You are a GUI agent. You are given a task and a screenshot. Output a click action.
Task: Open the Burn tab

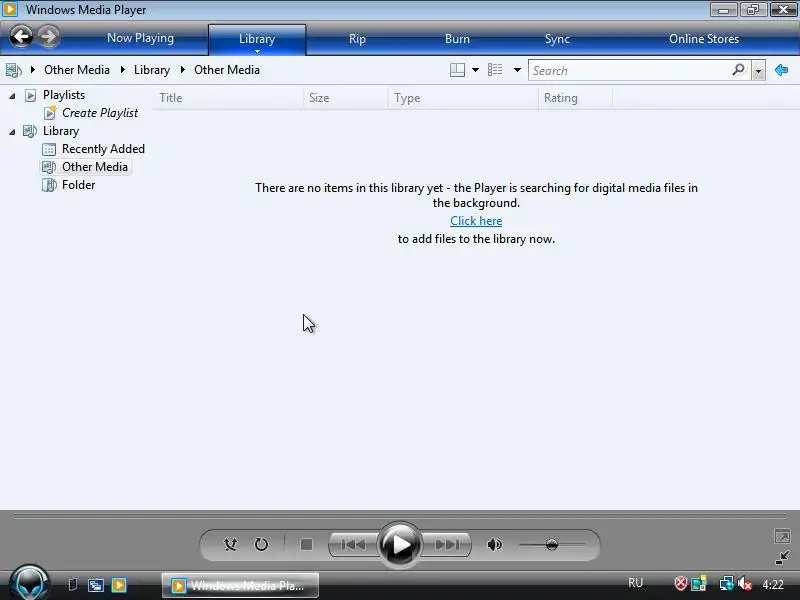pyautogui.click(x=457, y=39)
